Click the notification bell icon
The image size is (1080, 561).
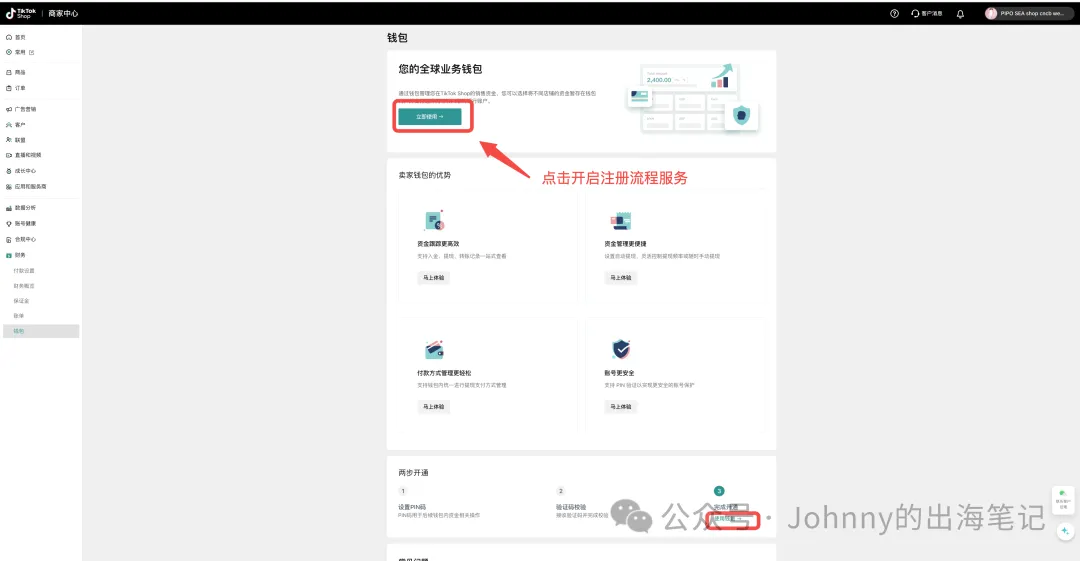tap(960, 14)
